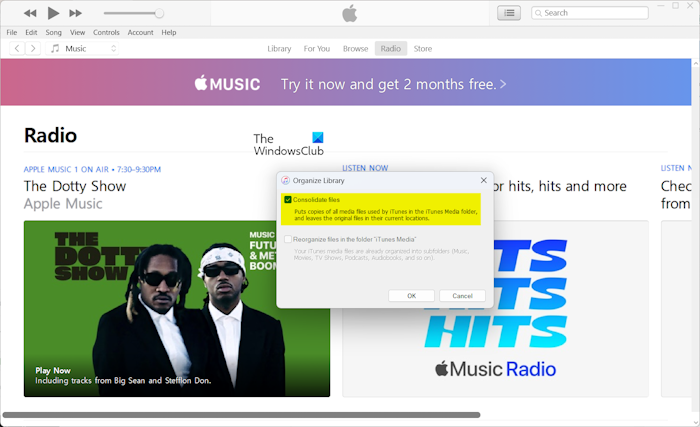The width and height of the screenshot is (700, 427).
Task: Click the magnifier icon in Search
Action: (x=538, y=13)
